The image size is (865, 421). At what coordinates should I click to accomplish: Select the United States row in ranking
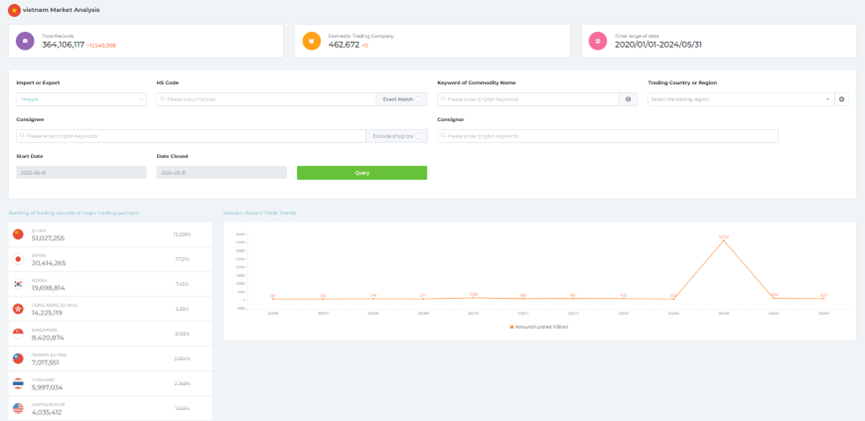(110, 408)
